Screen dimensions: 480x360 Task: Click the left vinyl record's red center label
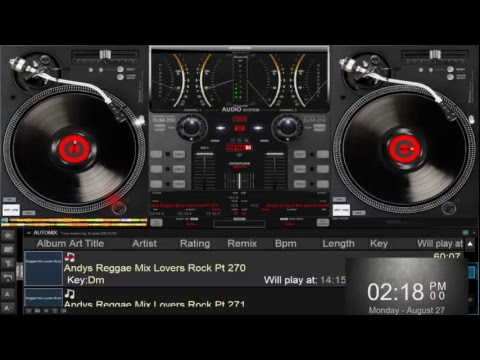74,148
